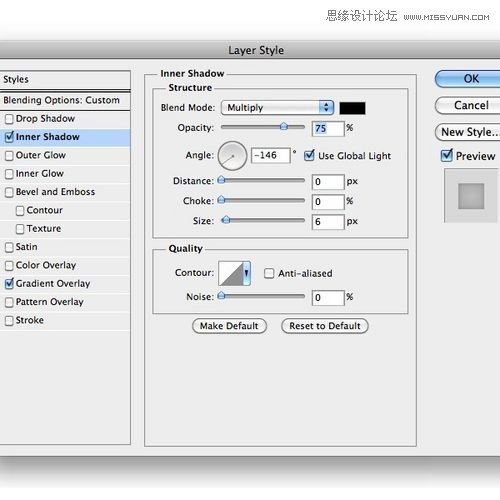Enable the Anti-aliased checkbox

[269, 273]
